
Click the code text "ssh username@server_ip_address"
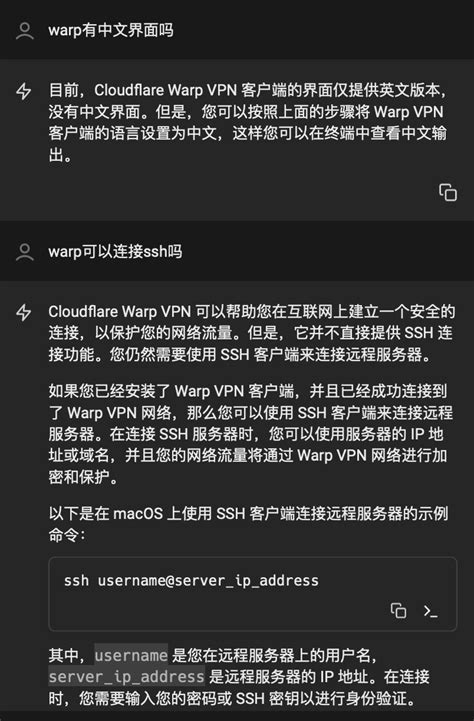pyautogui.click(x=191, y=581)
